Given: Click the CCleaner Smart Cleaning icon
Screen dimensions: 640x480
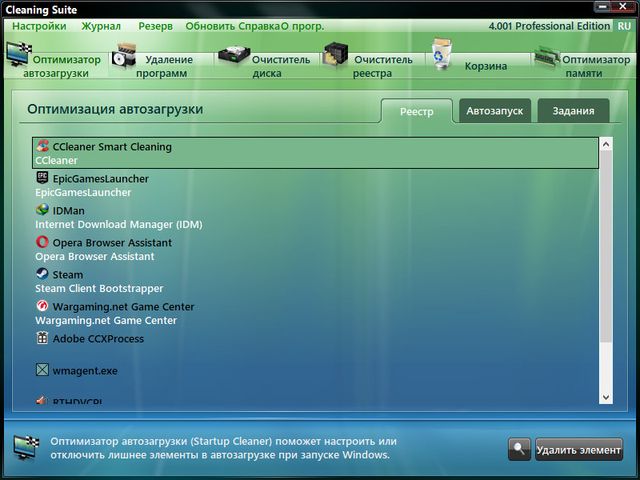Looking at the screenshot, I should 42,146.
